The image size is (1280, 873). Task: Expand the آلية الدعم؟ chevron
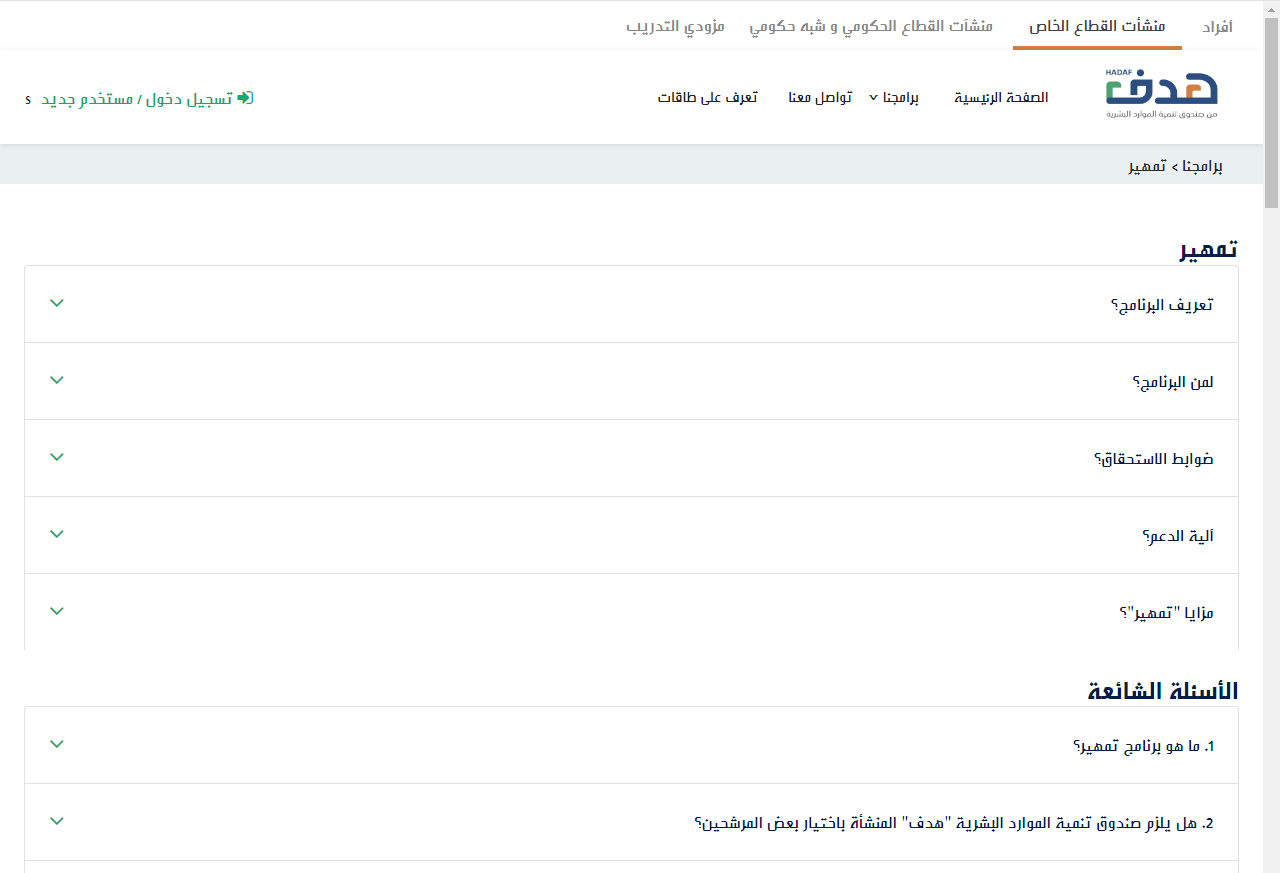pos(57,534)
